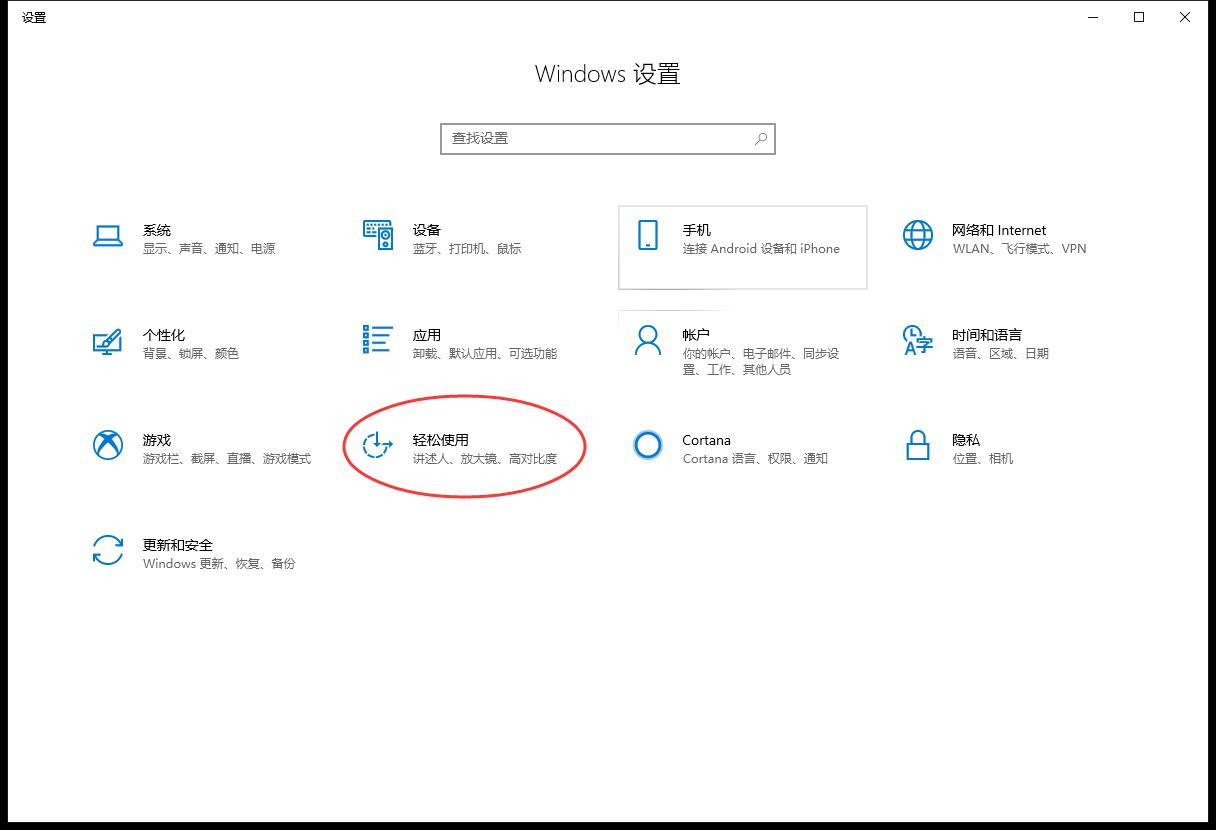Click the text 显示、声音、通知、电源

(x=209, y=249)
